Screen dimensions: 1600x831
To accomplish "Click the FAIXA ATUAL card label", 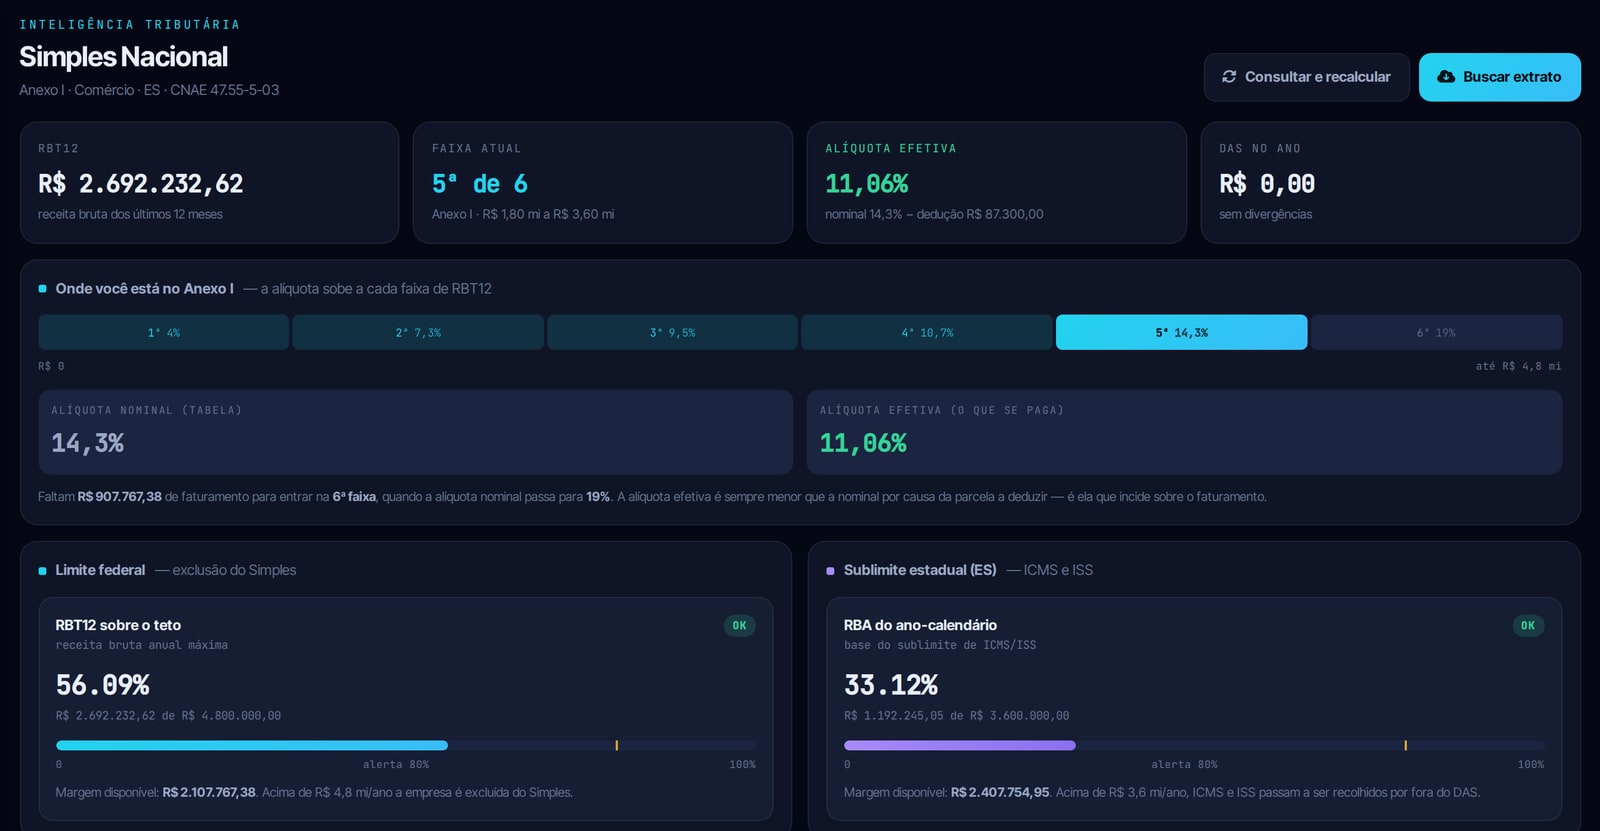I will [x=477, y=148].
